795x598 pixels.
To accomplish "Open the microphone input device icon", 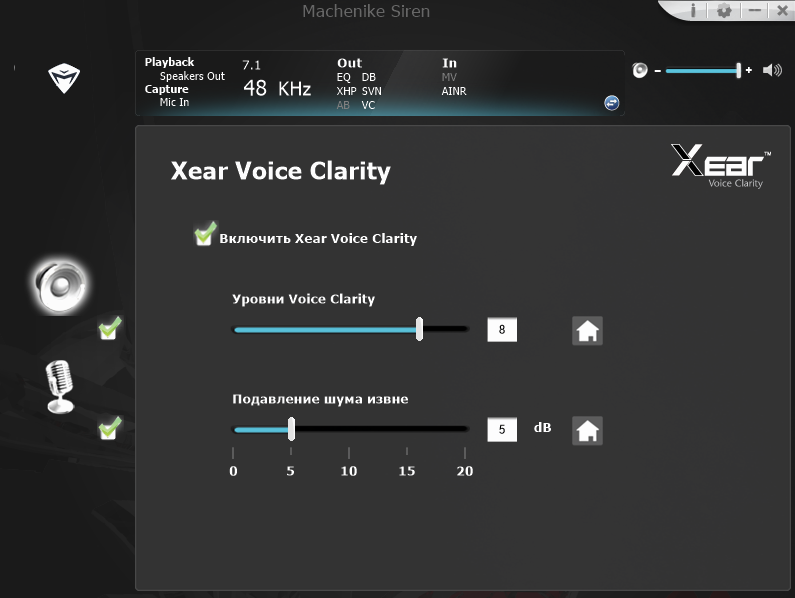I will click(x=60, y=386).
